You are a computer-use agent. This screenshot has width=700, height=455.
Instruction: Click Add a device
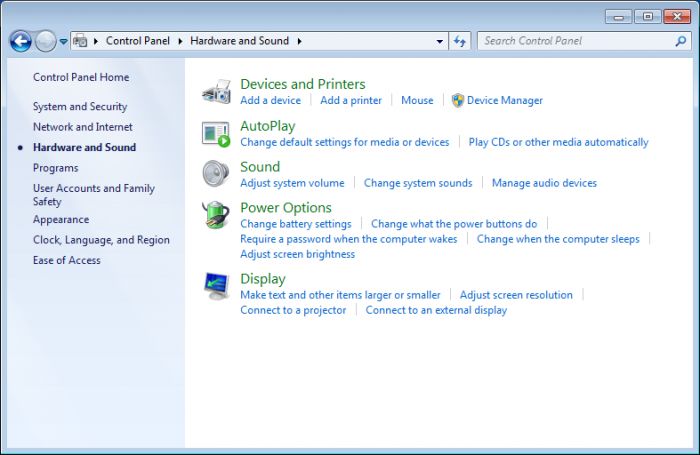pyautogui.click(x=271, y=100)
